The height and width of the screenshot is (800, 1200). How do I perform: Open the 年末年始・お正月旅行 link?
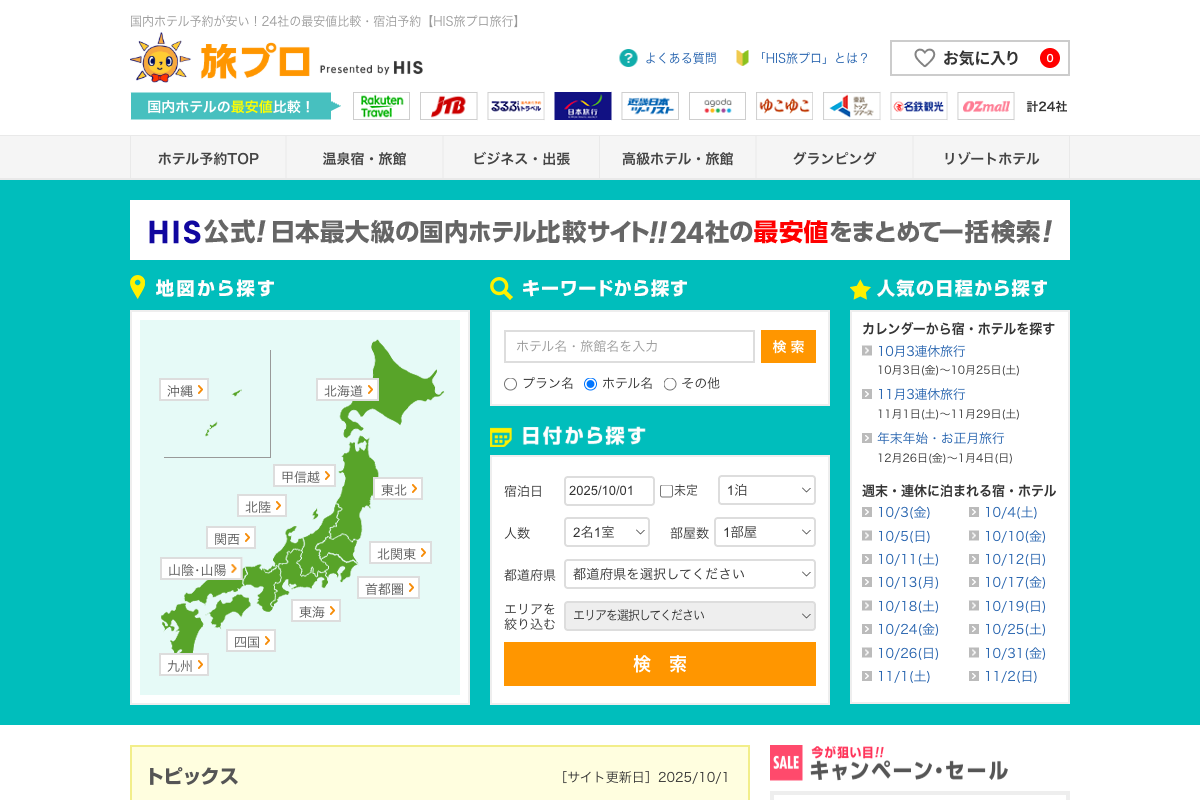click(940, 438)
